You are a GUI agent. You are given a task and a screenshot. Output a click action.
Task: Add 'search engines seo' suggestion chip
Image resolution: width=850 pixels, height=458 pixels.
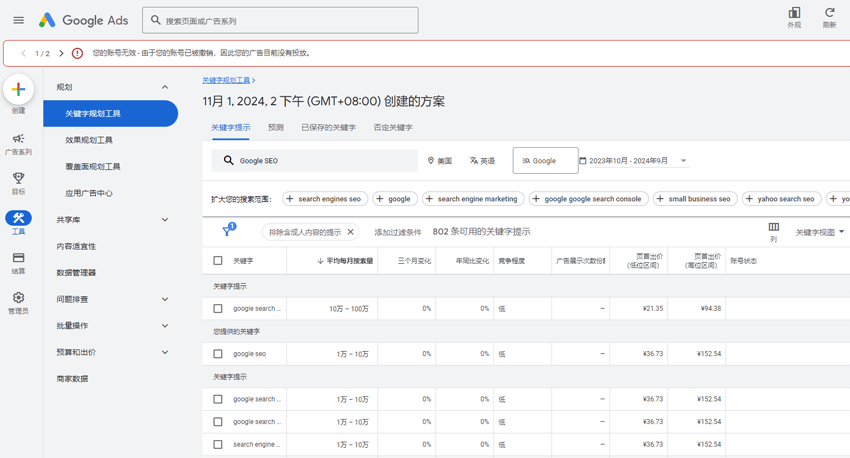point(325,199)
